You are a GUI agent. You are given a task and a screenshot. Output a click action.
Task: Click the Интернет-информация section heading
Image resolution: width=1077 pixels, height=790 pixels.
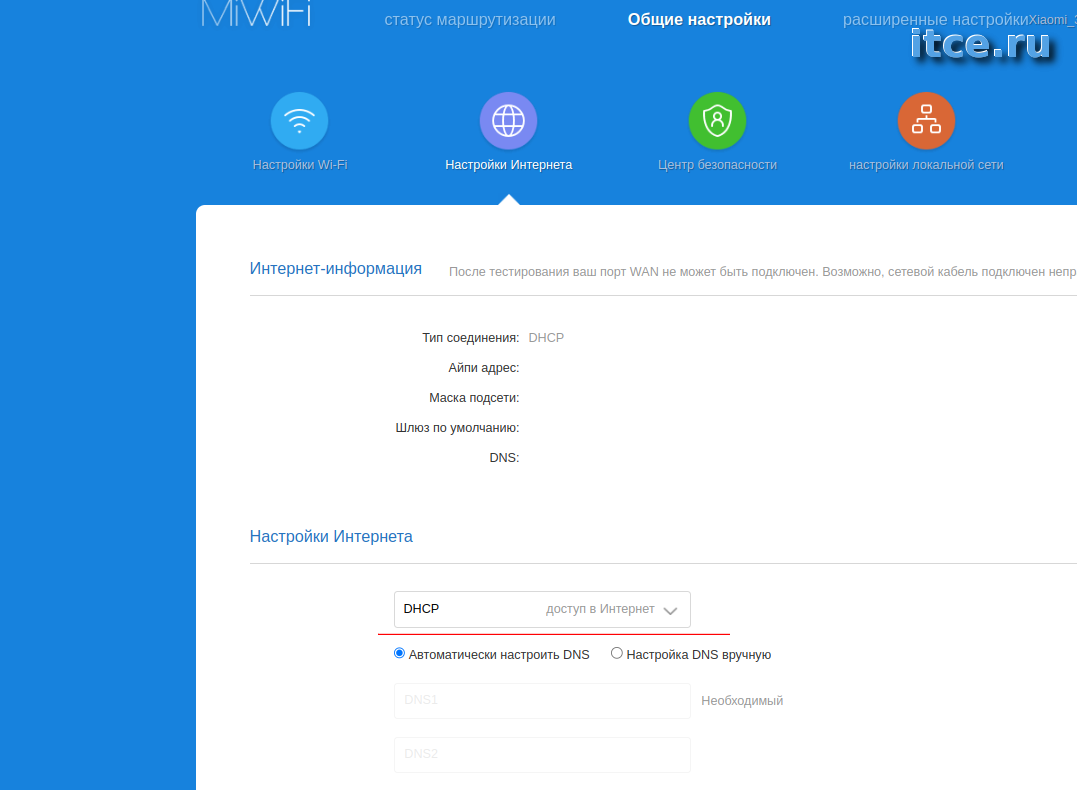click(336, 269)
